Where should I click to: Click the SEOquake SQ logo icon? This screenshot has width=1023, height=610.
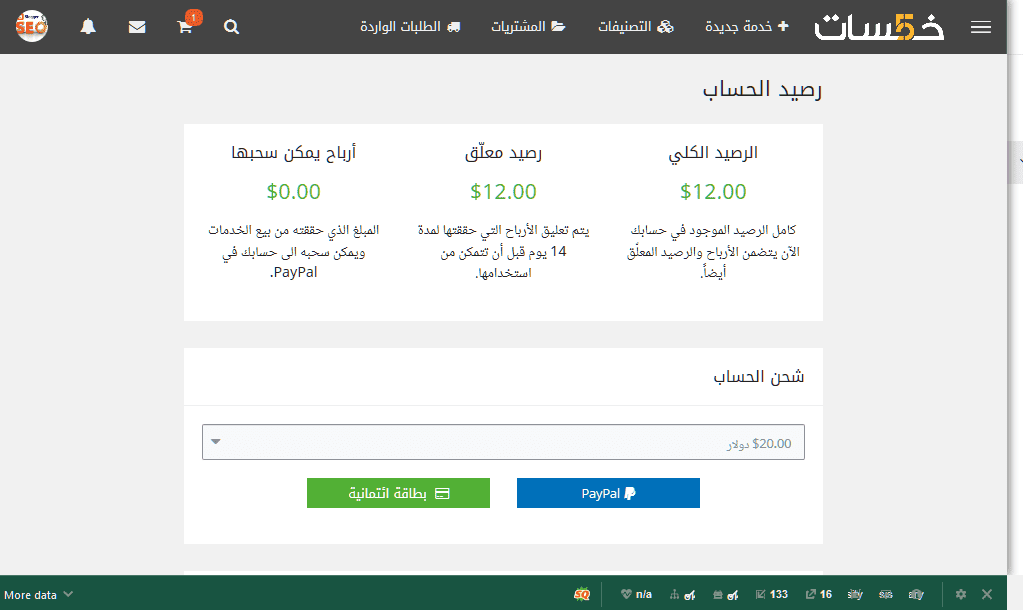(581, 594)
